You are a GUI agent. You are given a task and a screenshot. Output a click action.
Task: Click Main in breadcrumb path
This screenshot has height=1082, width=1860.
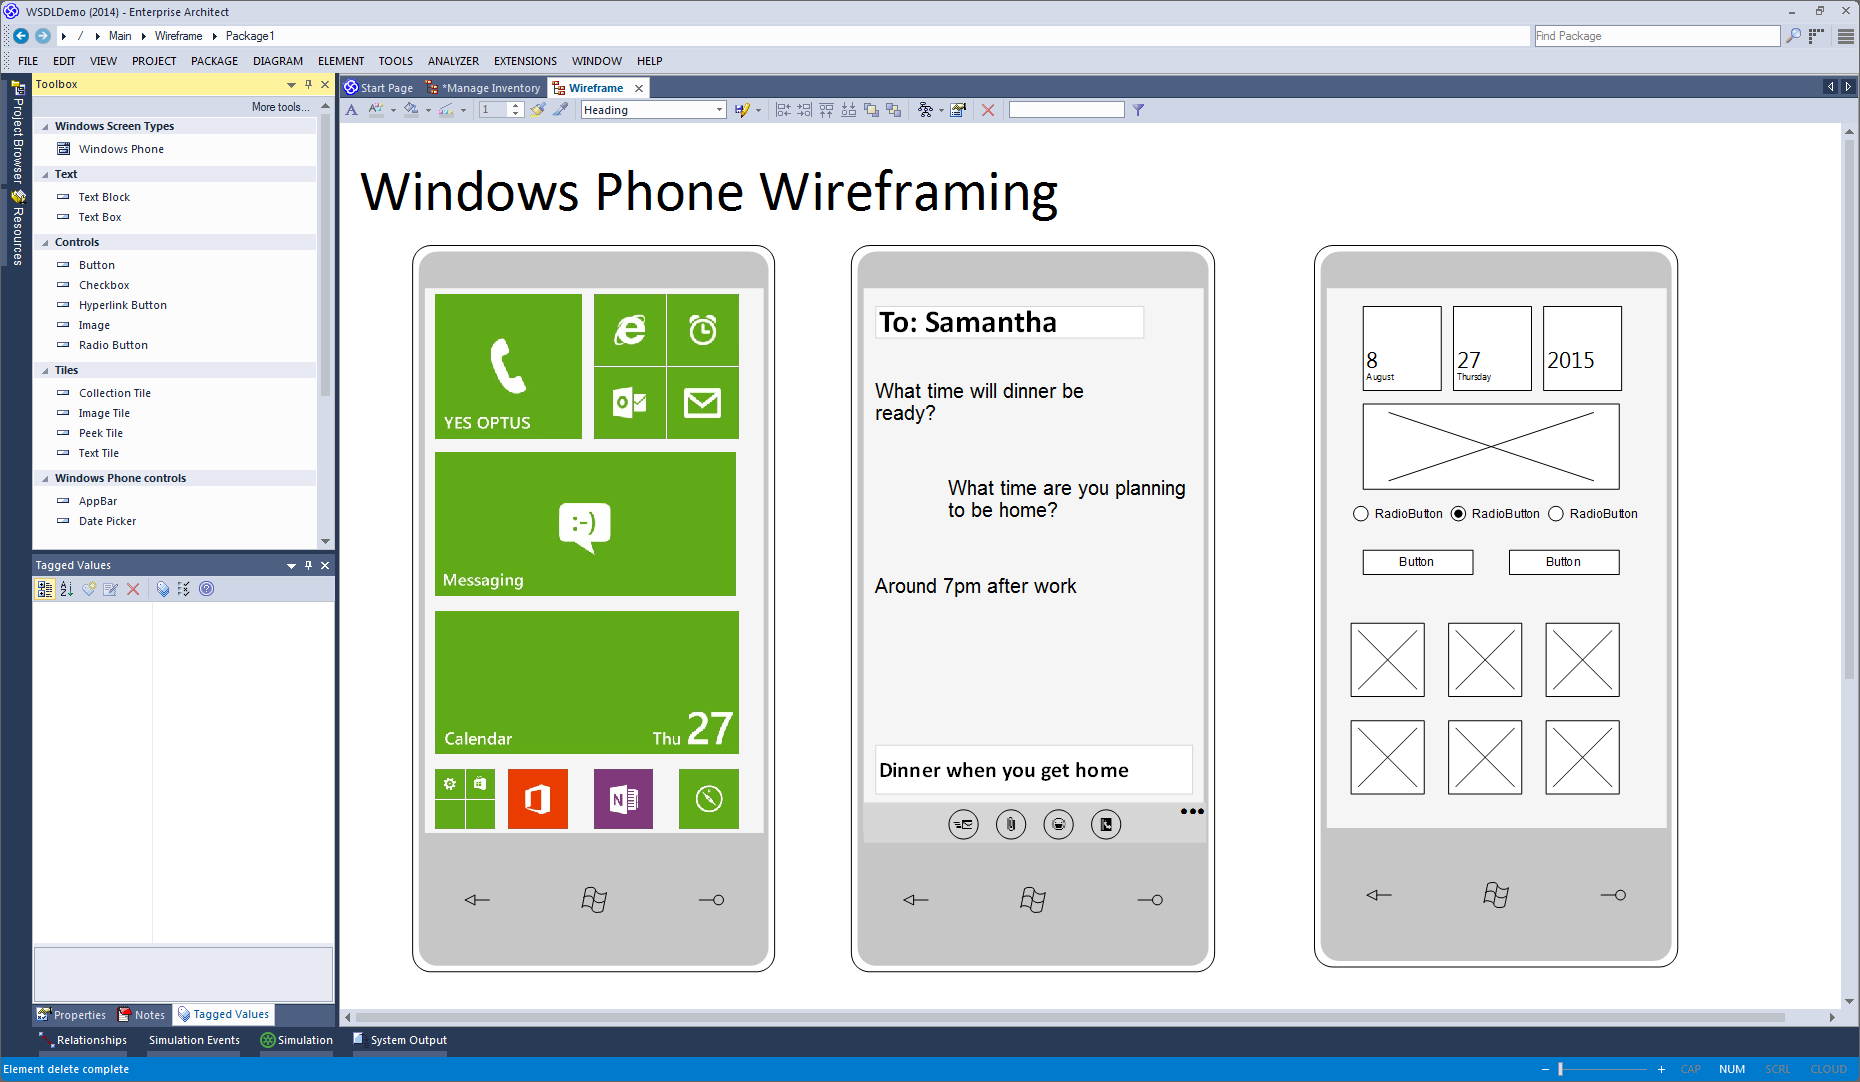120,36
